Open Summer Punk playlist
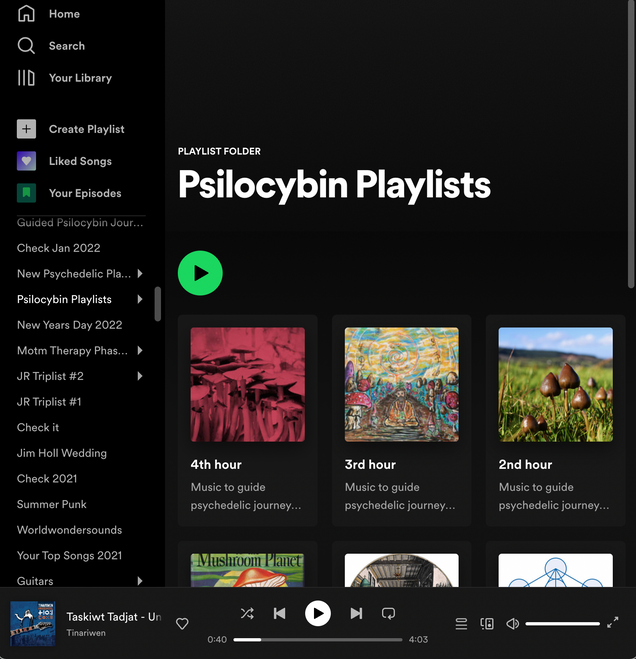Image resolution: width=636 pixels, height=659 pixels. pos(52,504)
